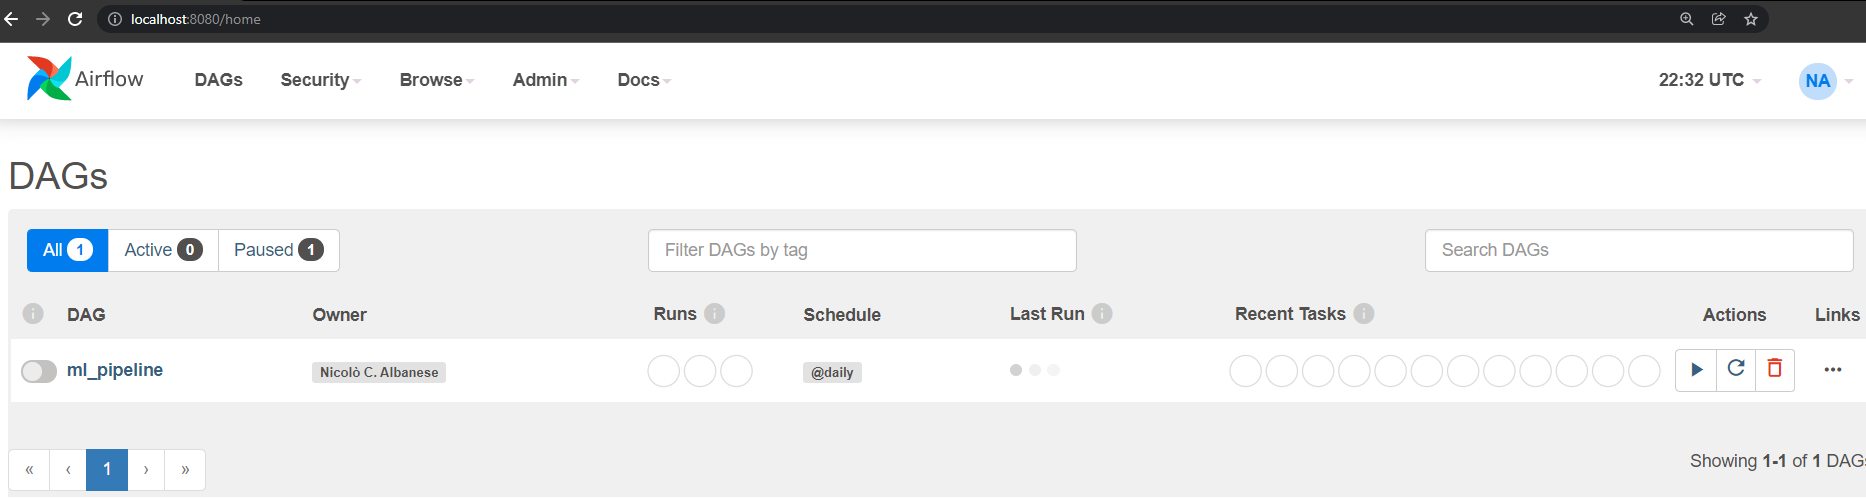This screenshot has height=498, width=1866.
Task: Click the Filter DAGs by tag field
Action: pyautogui.click(x=862, y=250)
